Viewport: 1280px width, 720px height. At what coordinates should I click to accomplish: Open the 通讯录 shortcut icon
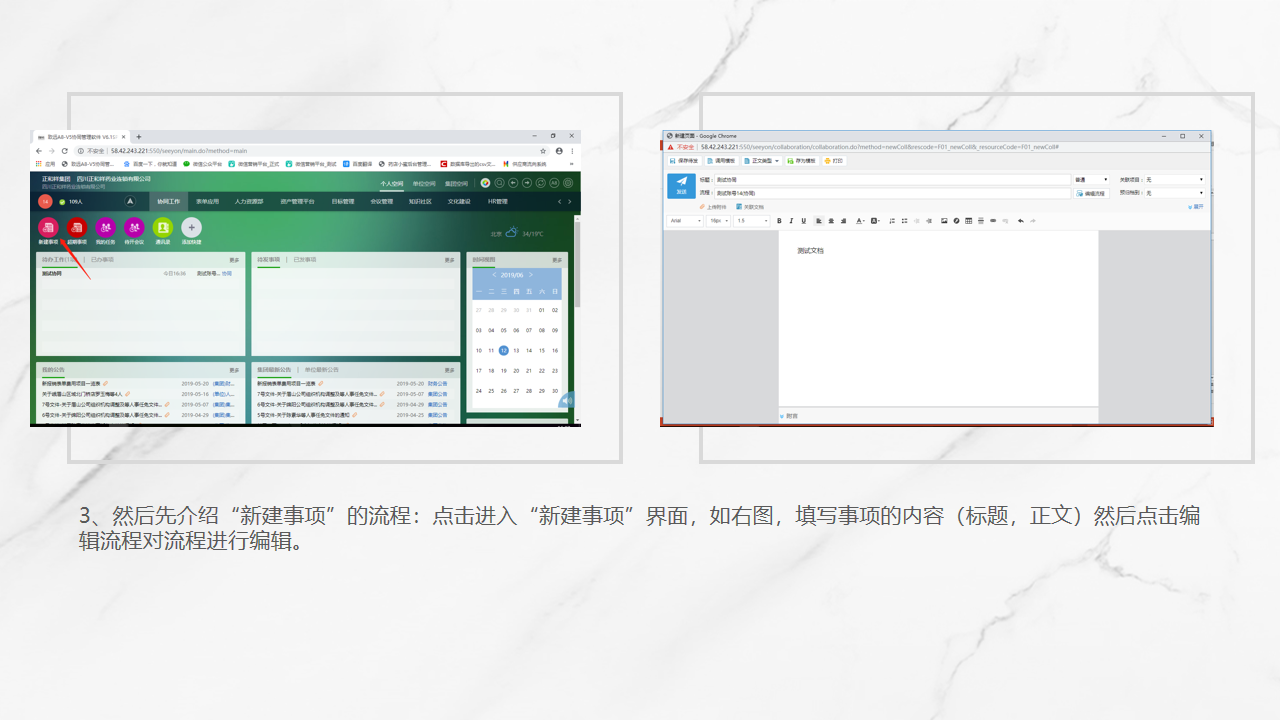point(162,229)
